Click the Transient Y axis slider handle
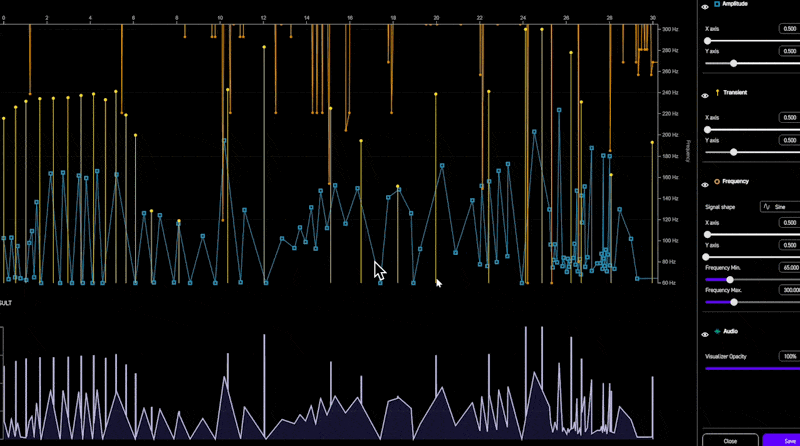Screen dimensions: 800x446 tap(734, 152)
